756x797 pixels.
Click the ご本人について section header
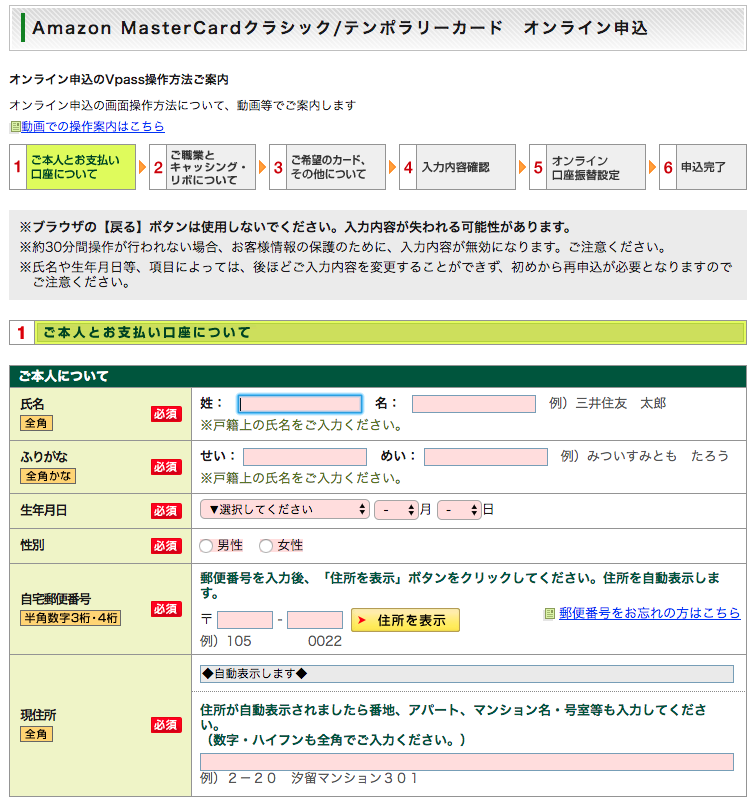tap(378, 377)
